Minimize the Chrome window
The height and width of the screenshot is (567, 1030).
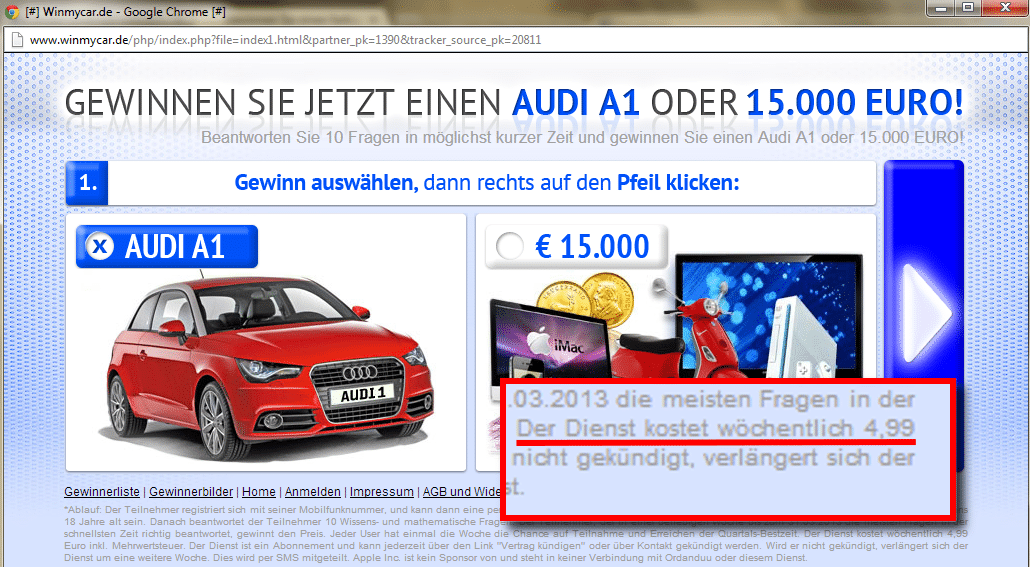coord(943,9)
